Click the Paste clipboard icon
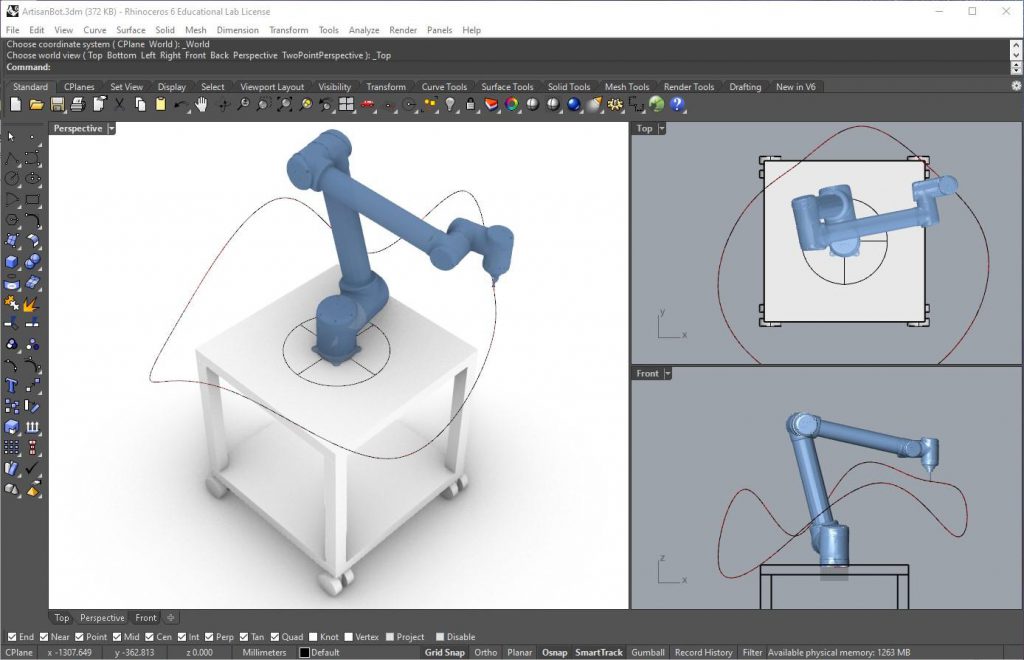 (160, 104)
